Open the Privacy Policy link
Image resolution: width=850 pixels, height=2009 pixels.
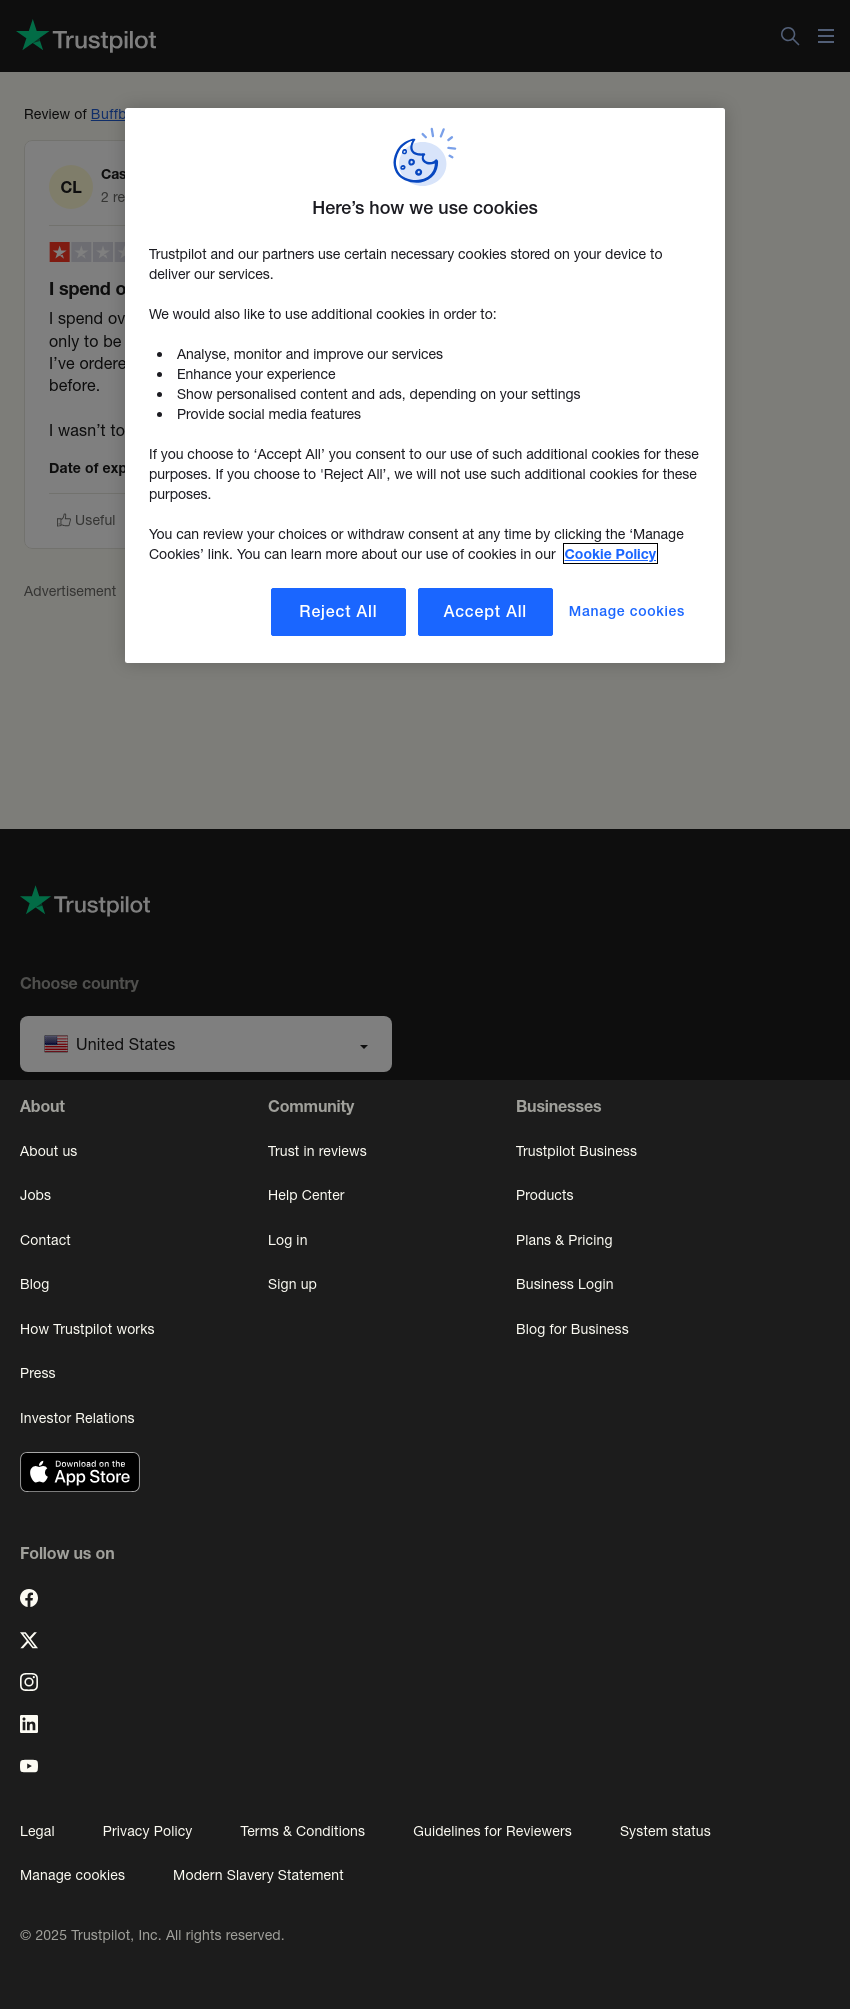(147, 1831)
